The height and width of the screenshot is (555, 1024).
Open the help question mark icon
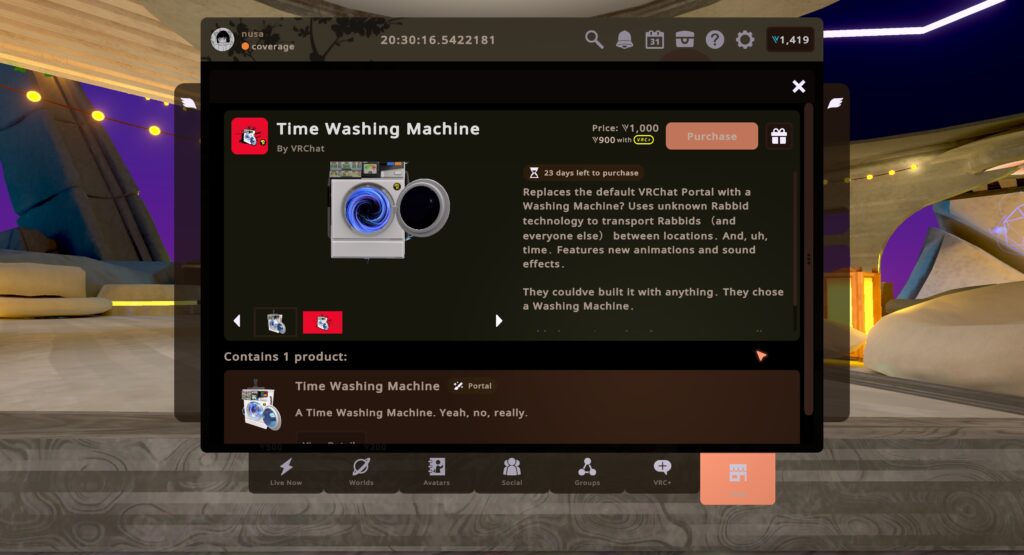[x=715, y=40]
